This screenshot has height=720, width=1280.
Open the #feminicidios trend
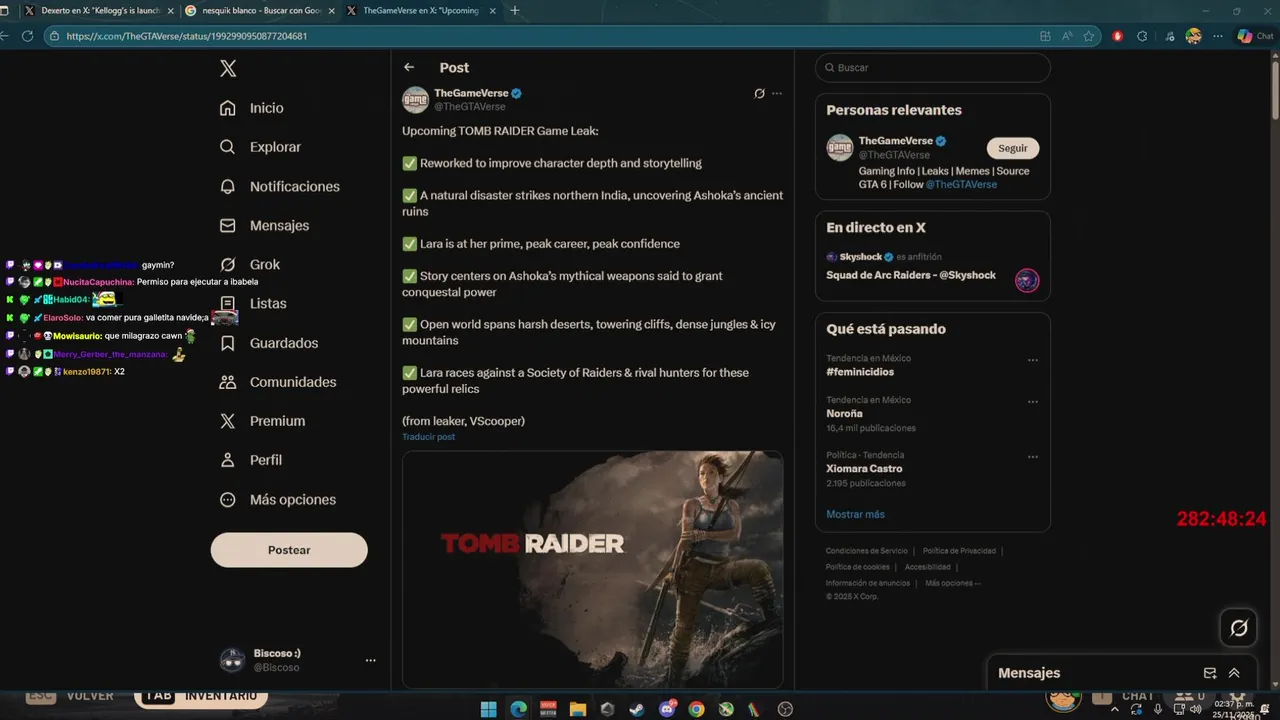click(860, 372)
